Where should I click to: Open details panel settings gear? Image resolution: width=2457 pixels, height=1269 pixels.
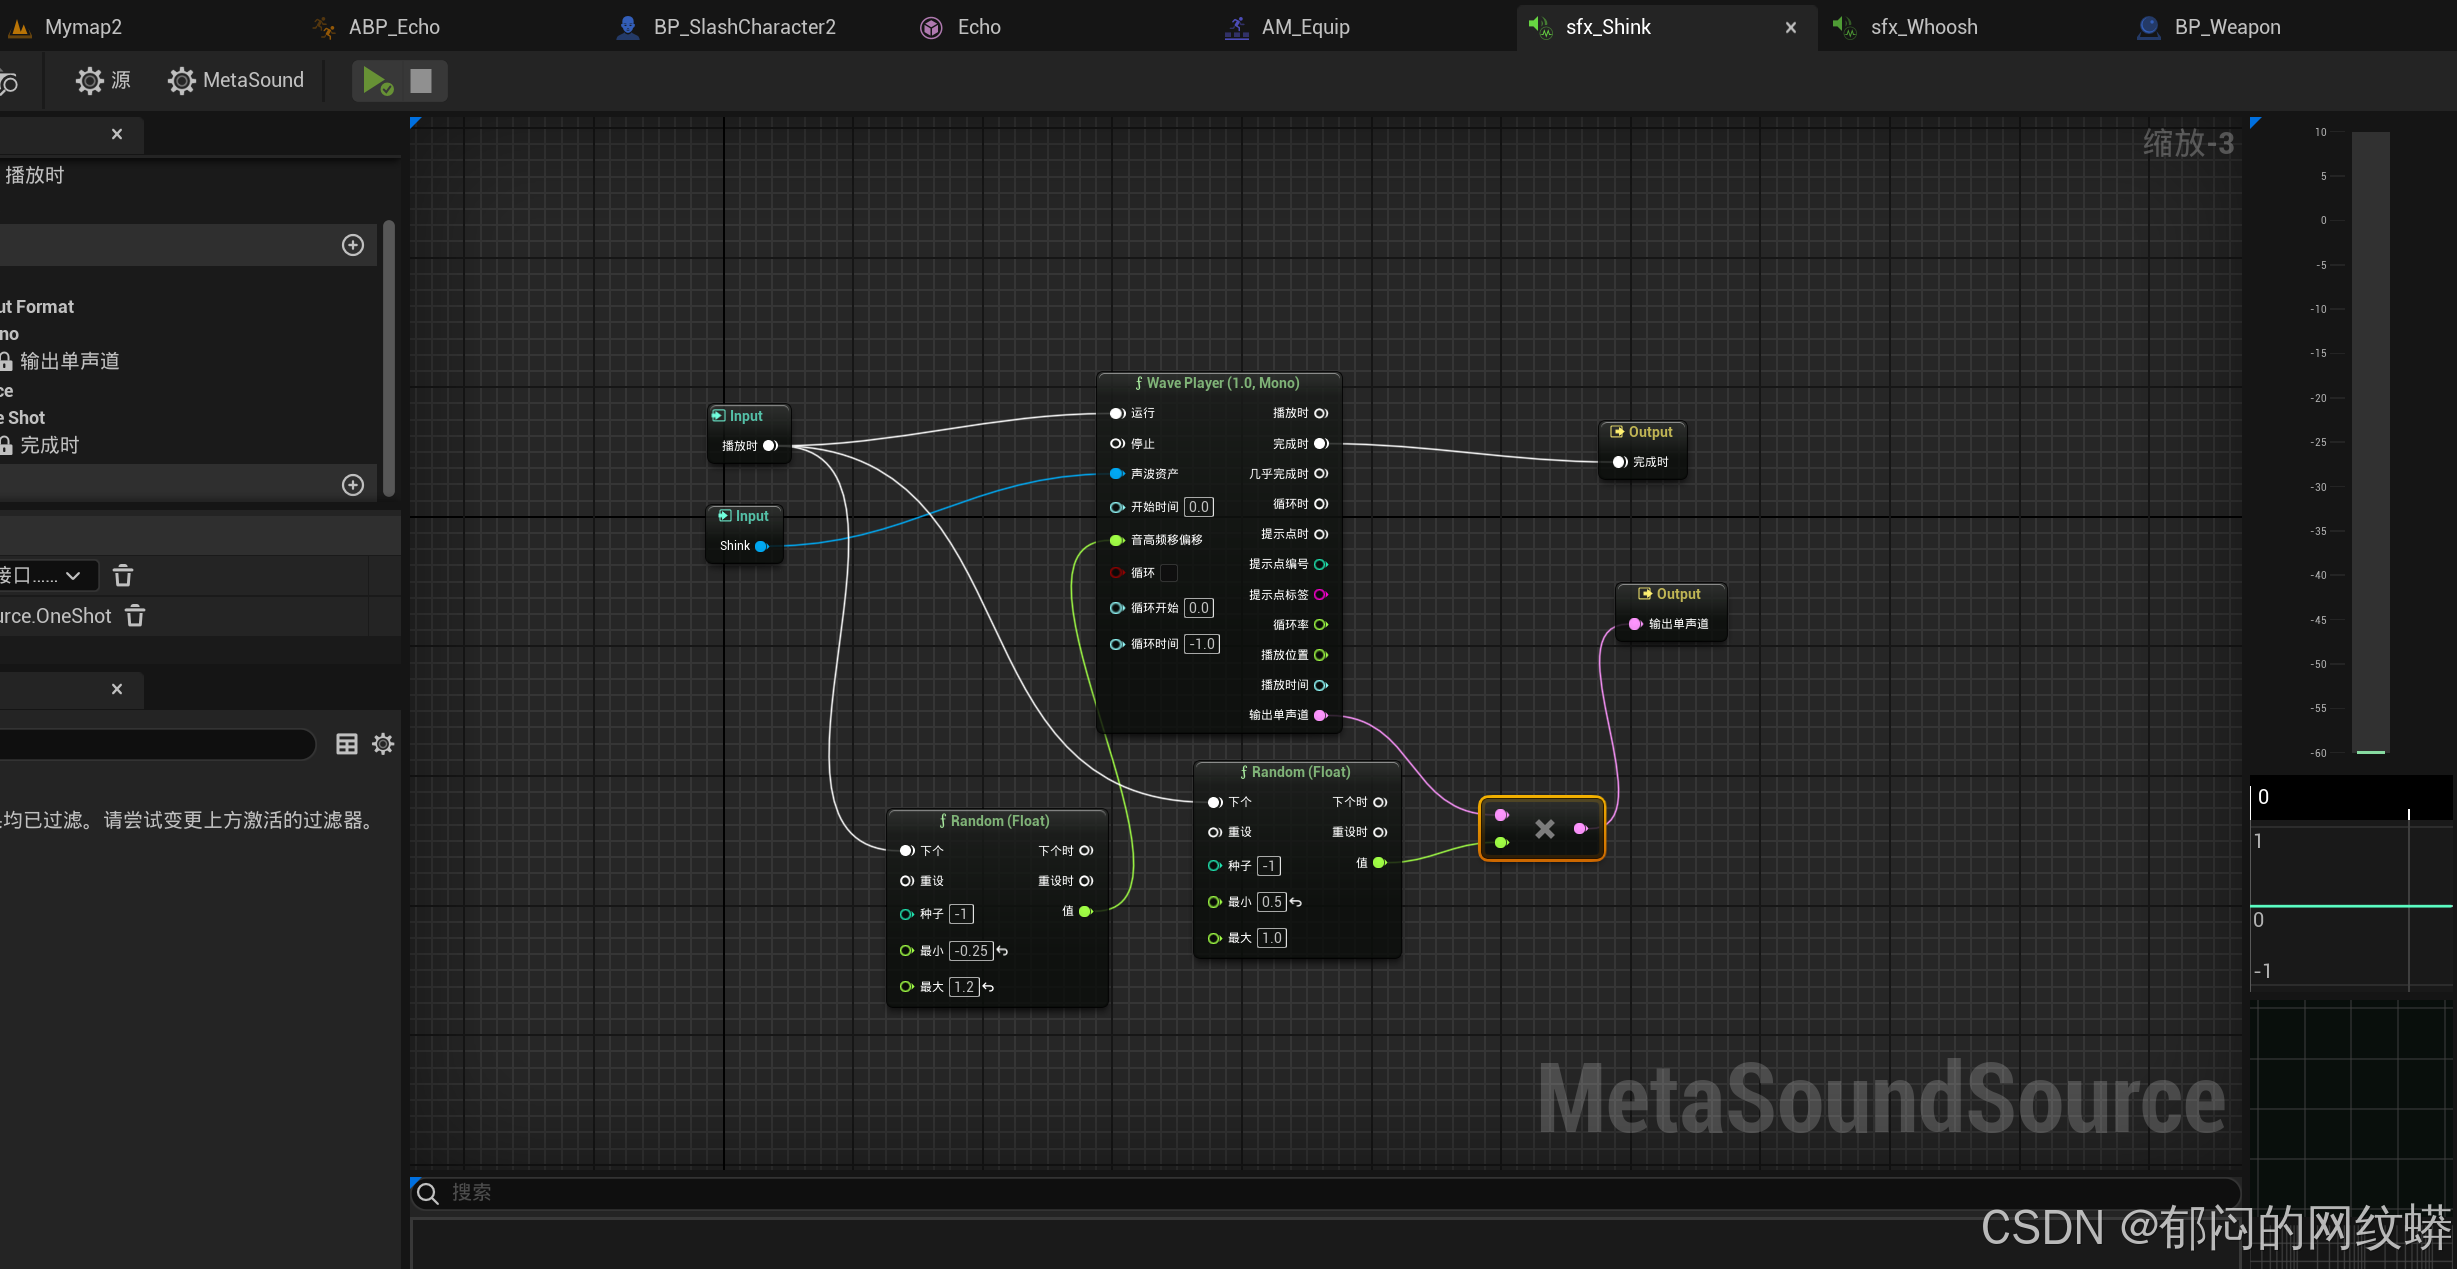[383, 744]
